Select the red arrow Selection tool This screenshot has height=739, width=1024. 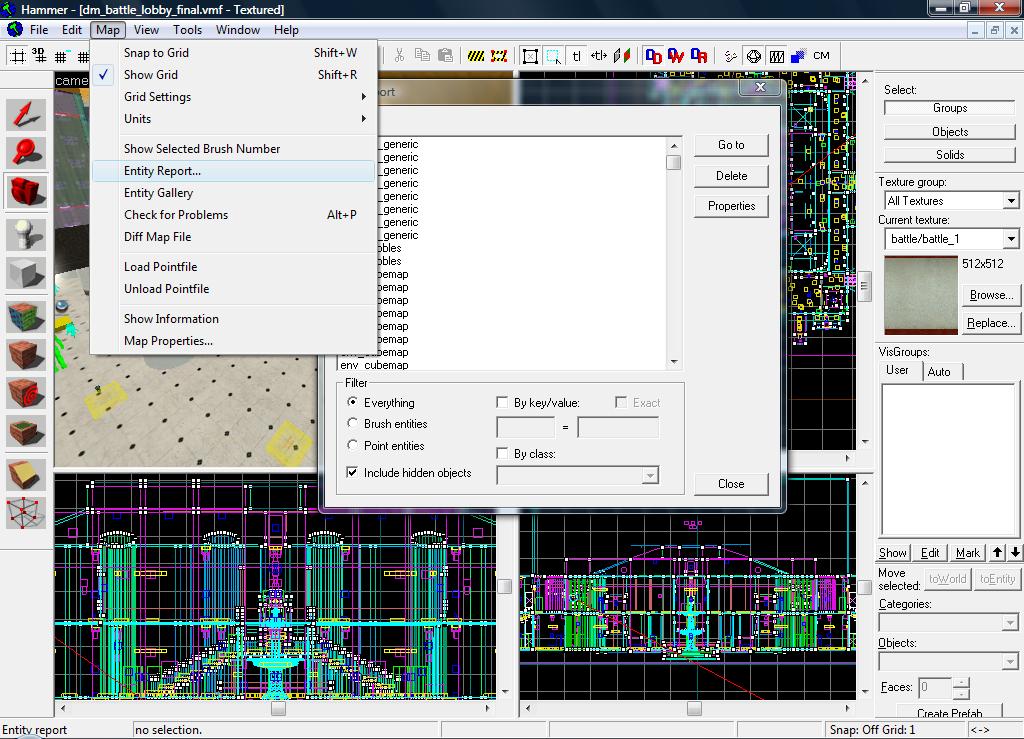[x=26, y=114]
